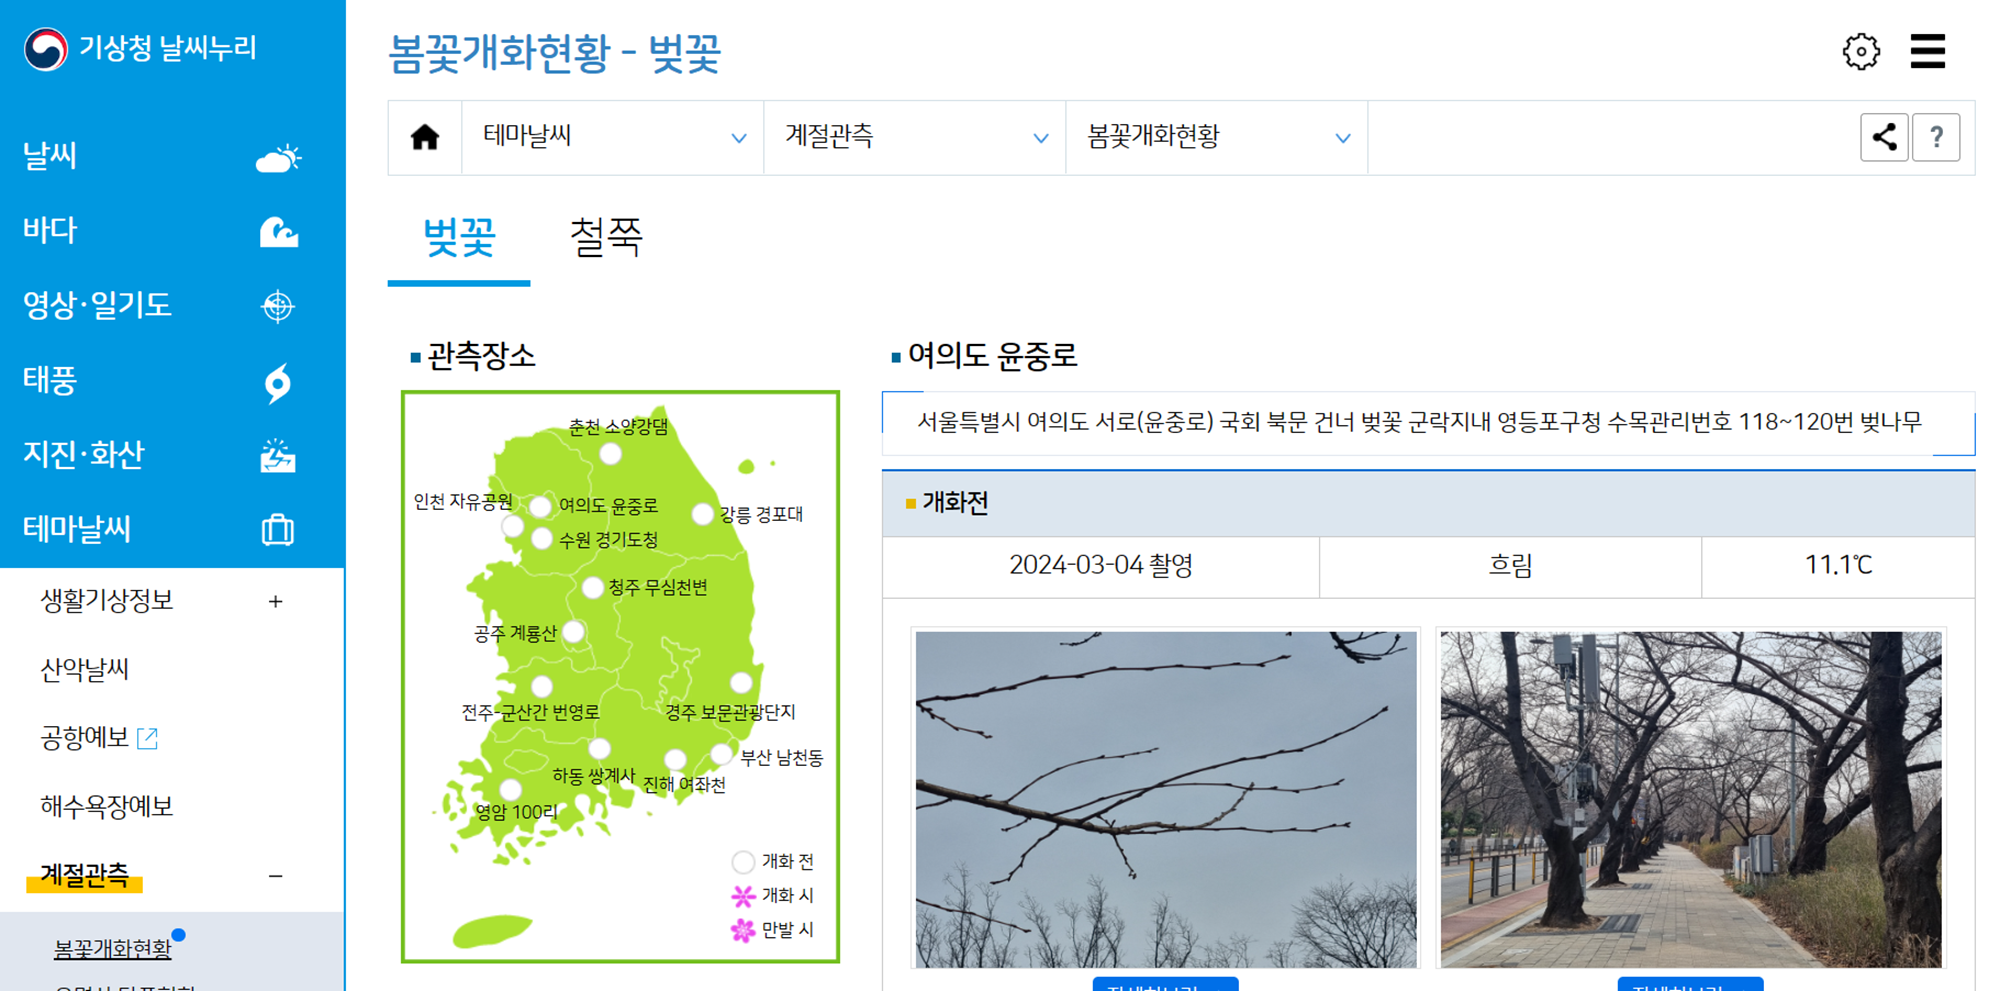Open the settings gear at top right

click(x=1861, y=52)
